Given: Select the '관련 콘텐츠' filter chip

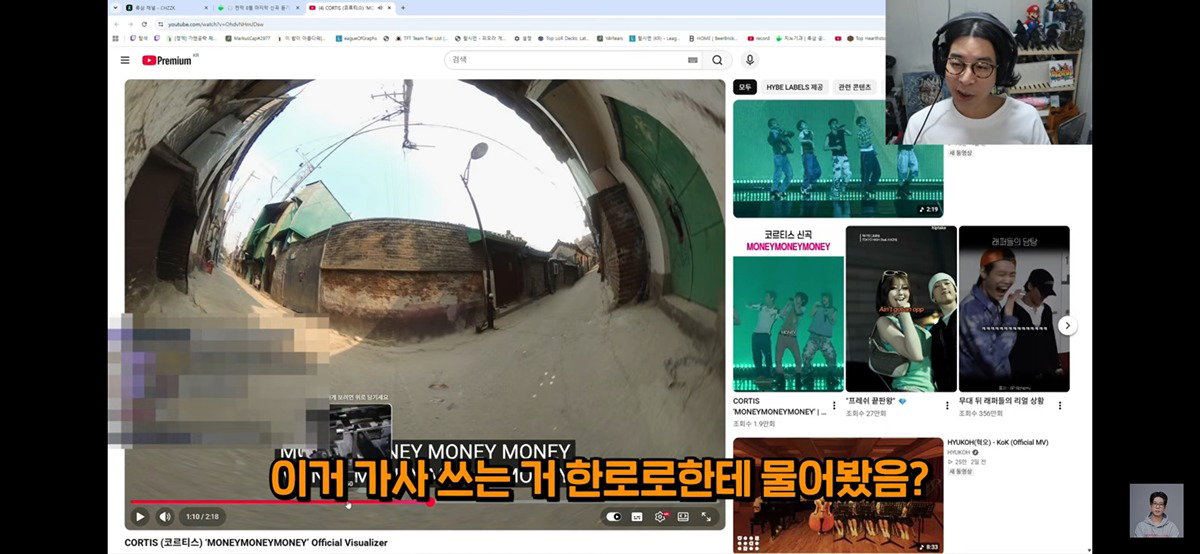Looking at the screenshot, I should (x=855, y=87).
